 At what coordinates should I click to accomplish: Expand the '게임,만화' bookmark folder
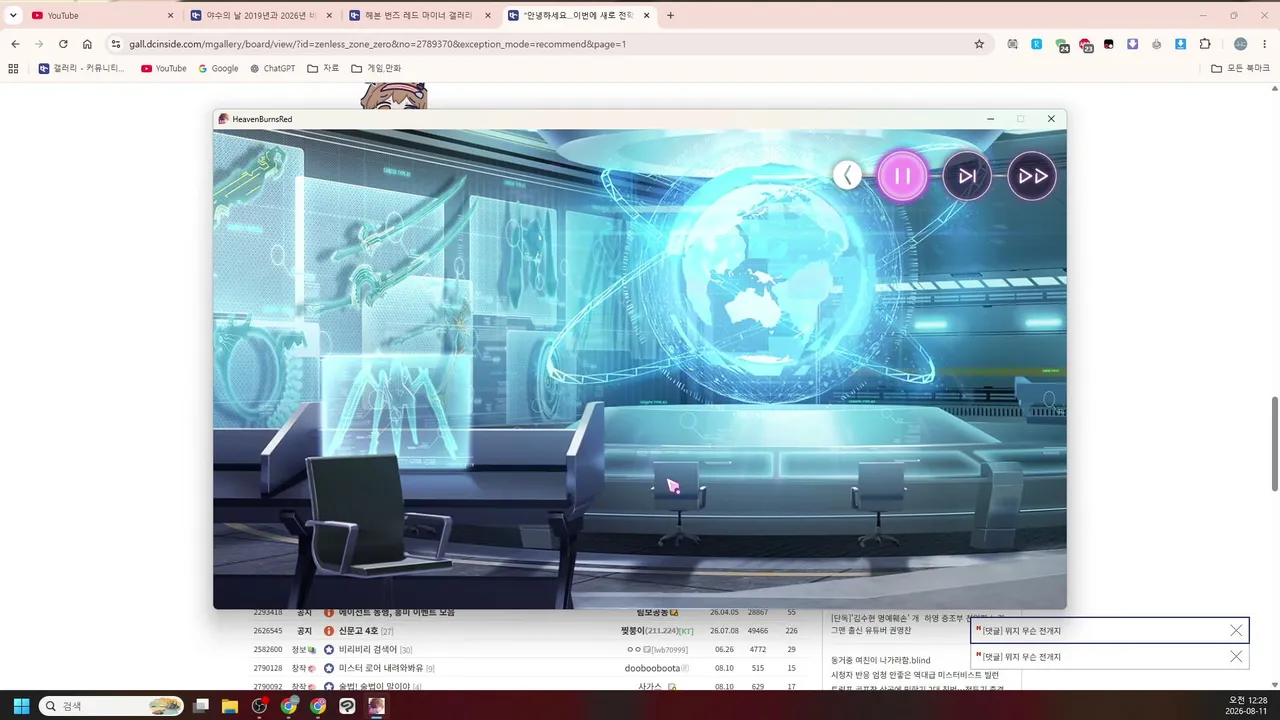click(376, 68)
